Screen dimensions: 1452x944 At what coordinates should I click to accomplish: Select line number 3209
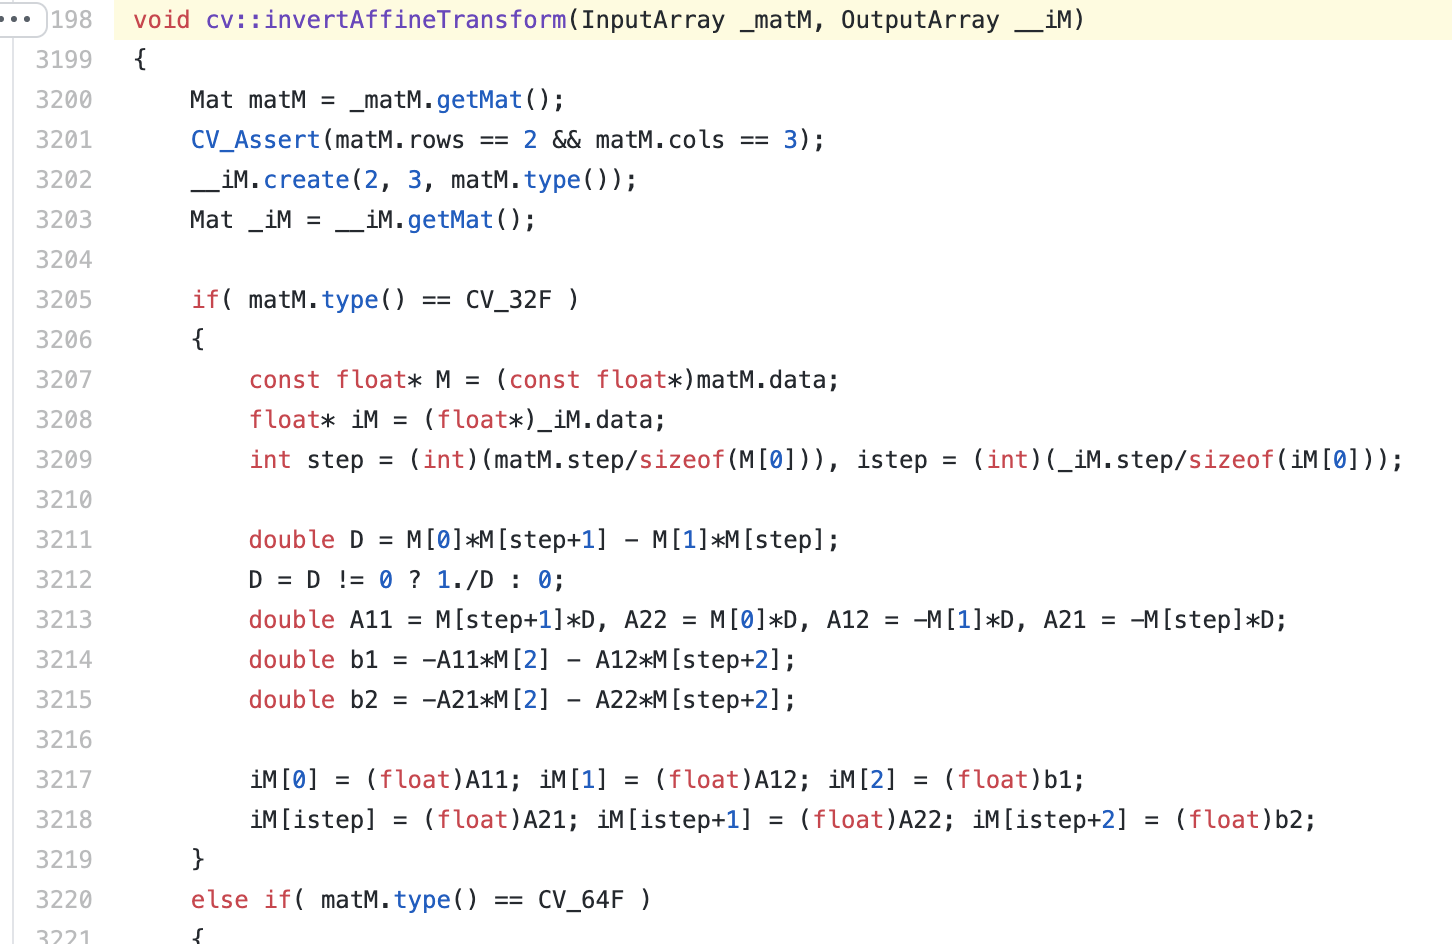64,459
